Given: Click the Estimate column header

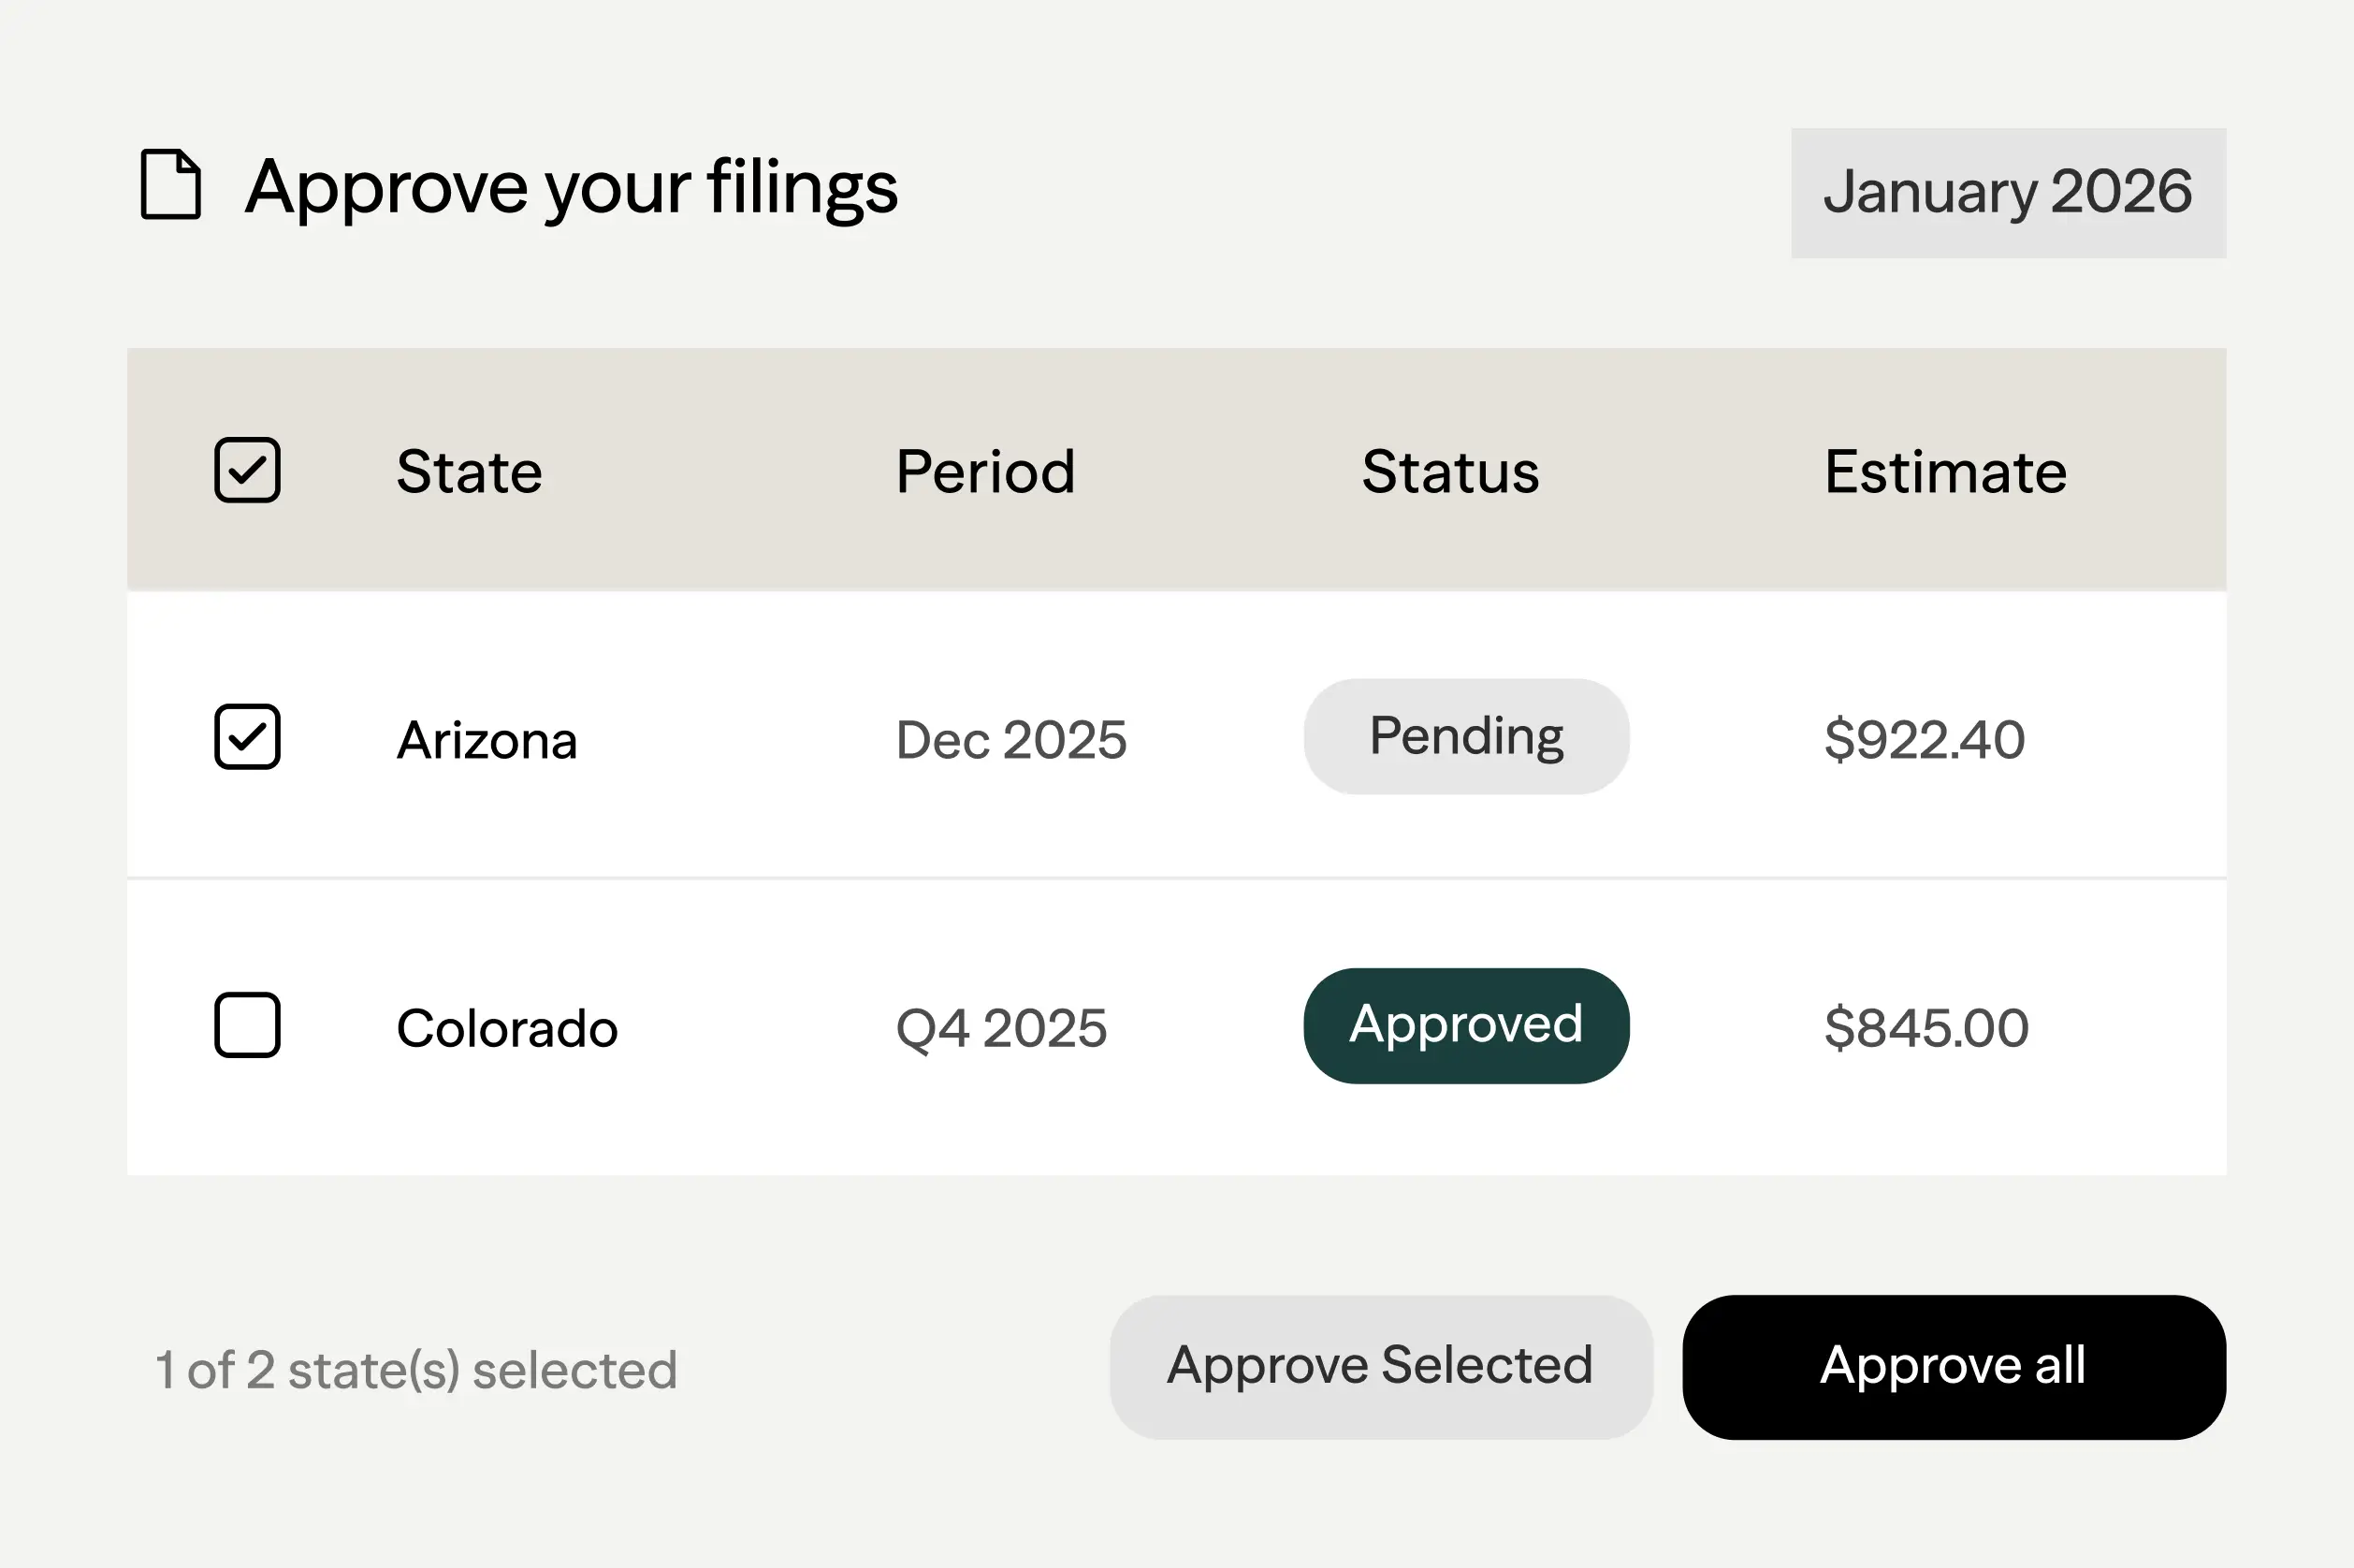Looking at the screenshot, I should point(1945,471).
